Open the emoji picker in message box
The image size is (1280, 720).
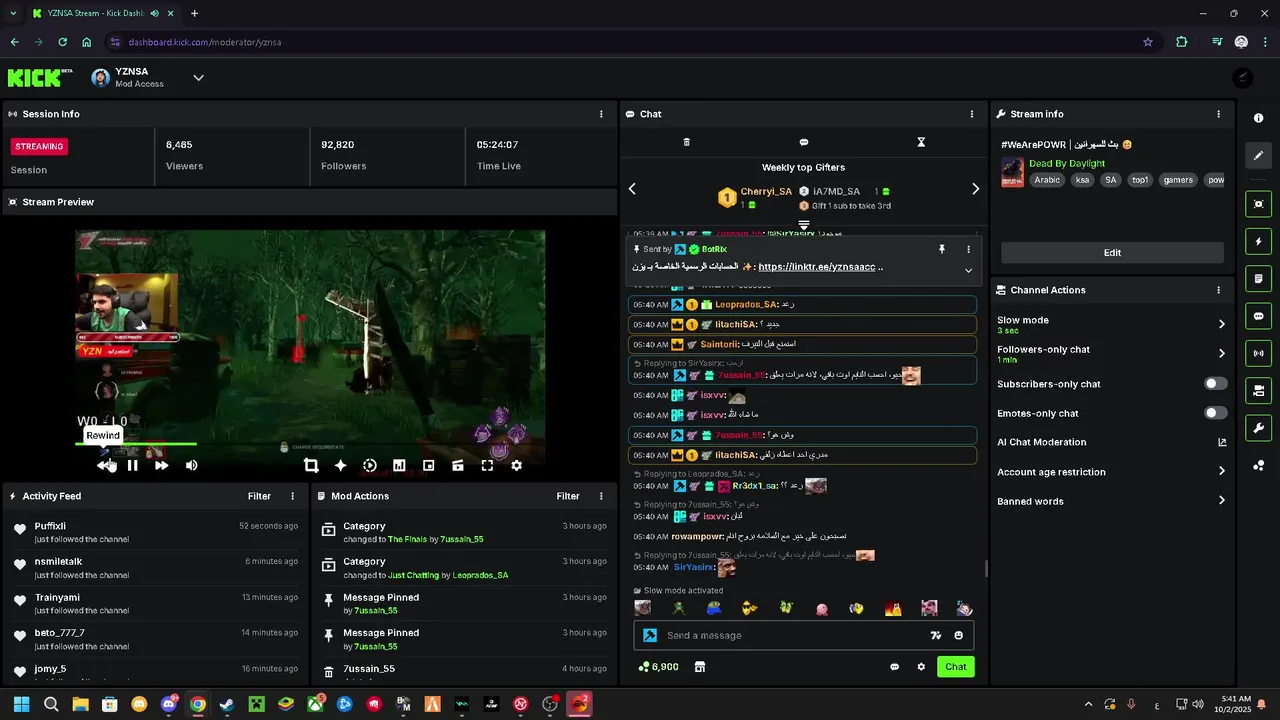[x=959, y=635]
